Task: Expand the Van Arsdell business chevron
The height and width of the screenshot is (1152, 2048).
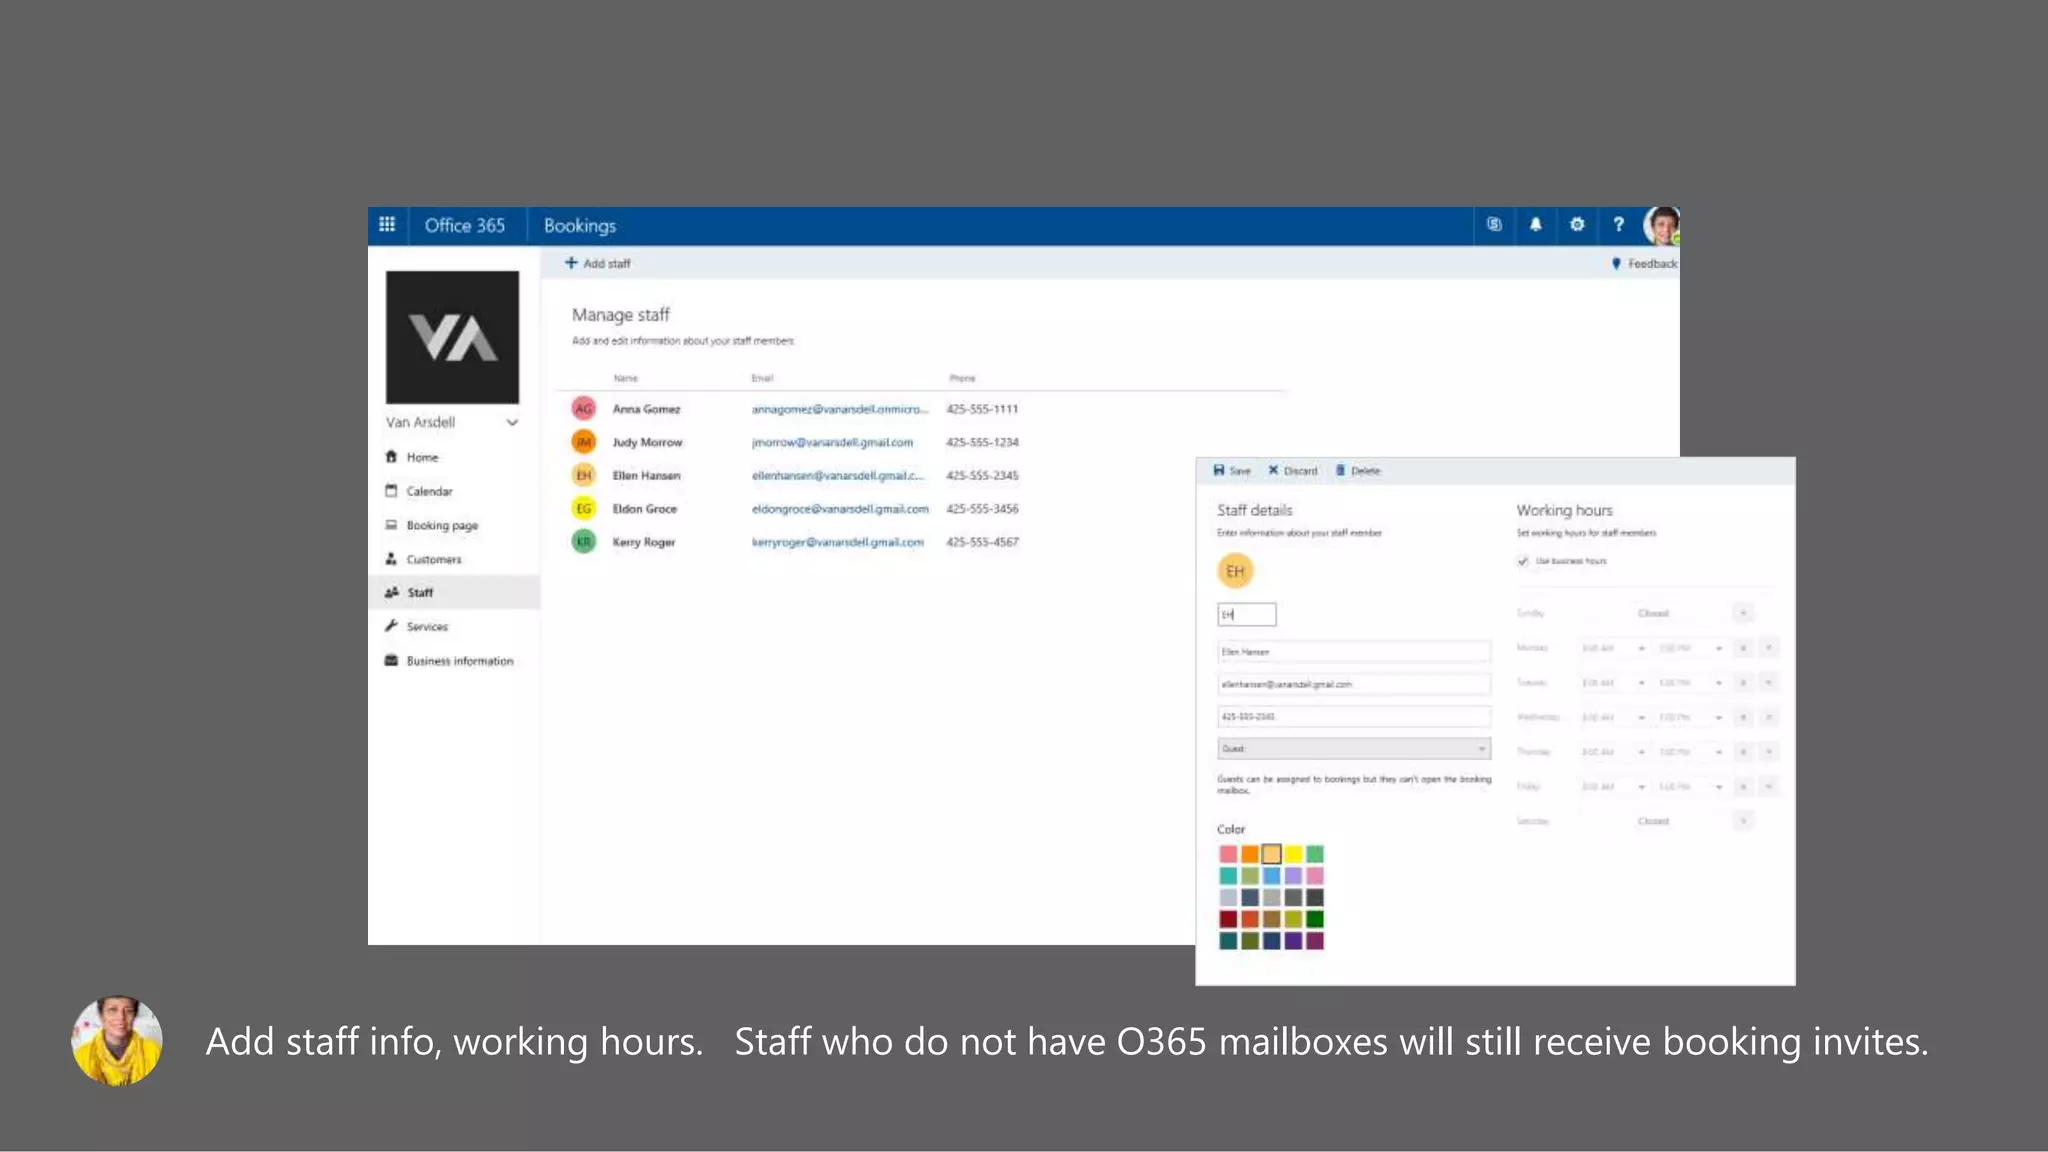Action: pyautogui.click(x=512, y=423)
